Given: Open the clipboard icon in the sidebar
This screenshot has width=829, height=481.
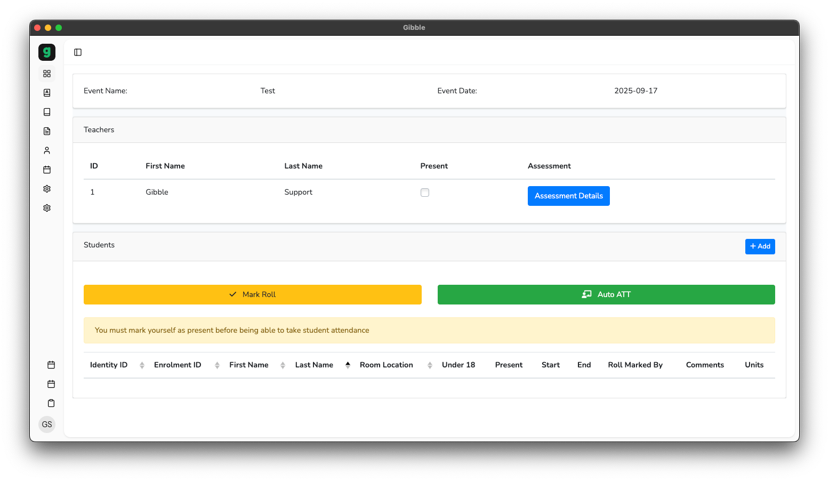Looking at the screenshot, I should click(51, 403).
